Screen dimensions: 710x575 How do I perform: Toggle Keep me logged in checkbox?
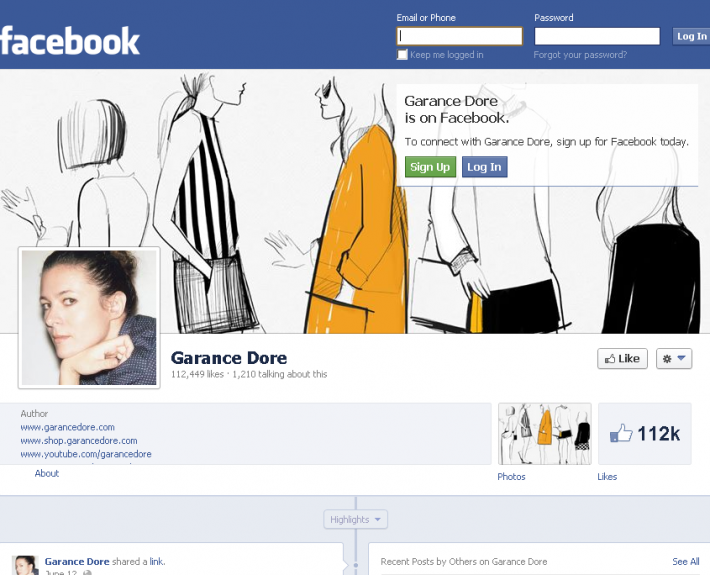(x=402, y=55)
